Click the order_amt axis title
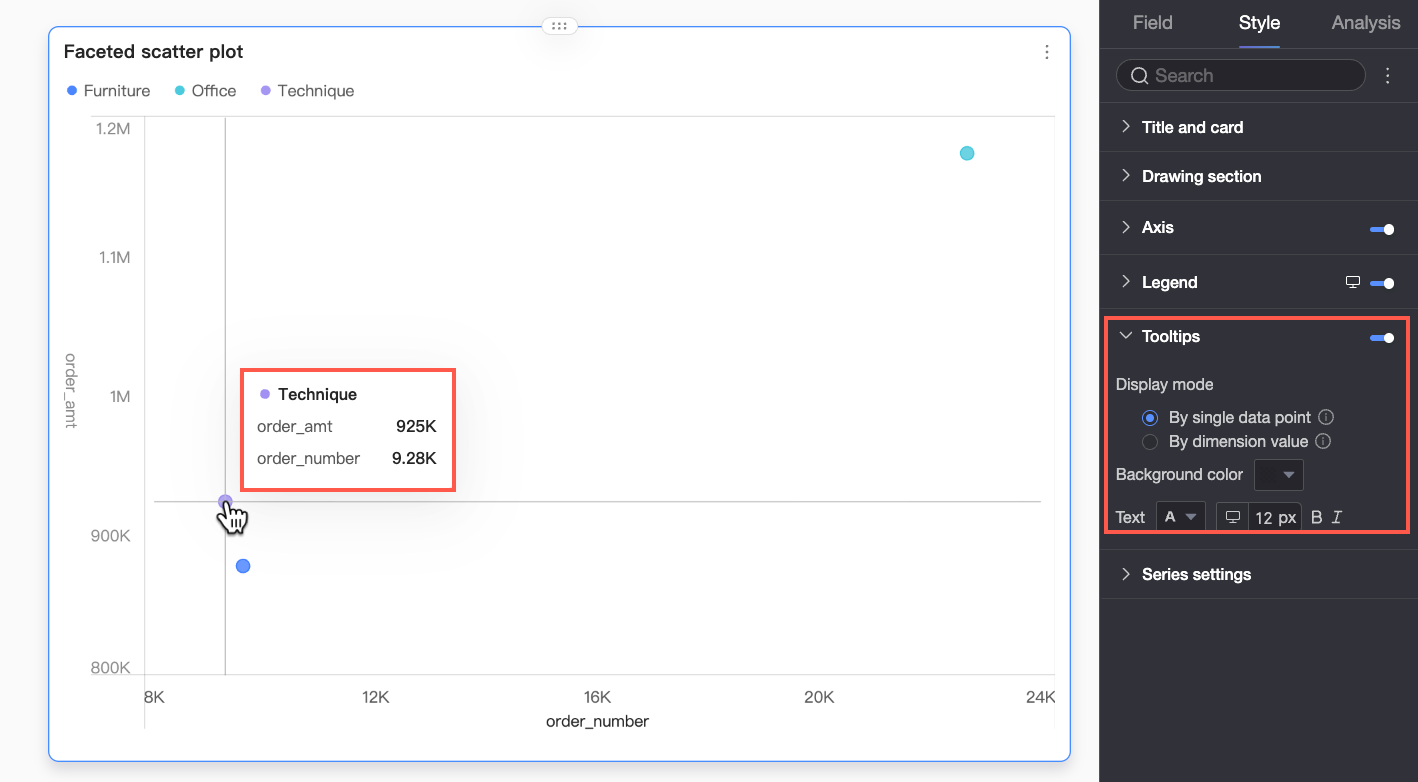This screenshot has width=1418, height=782. click(x=71, y=390)
